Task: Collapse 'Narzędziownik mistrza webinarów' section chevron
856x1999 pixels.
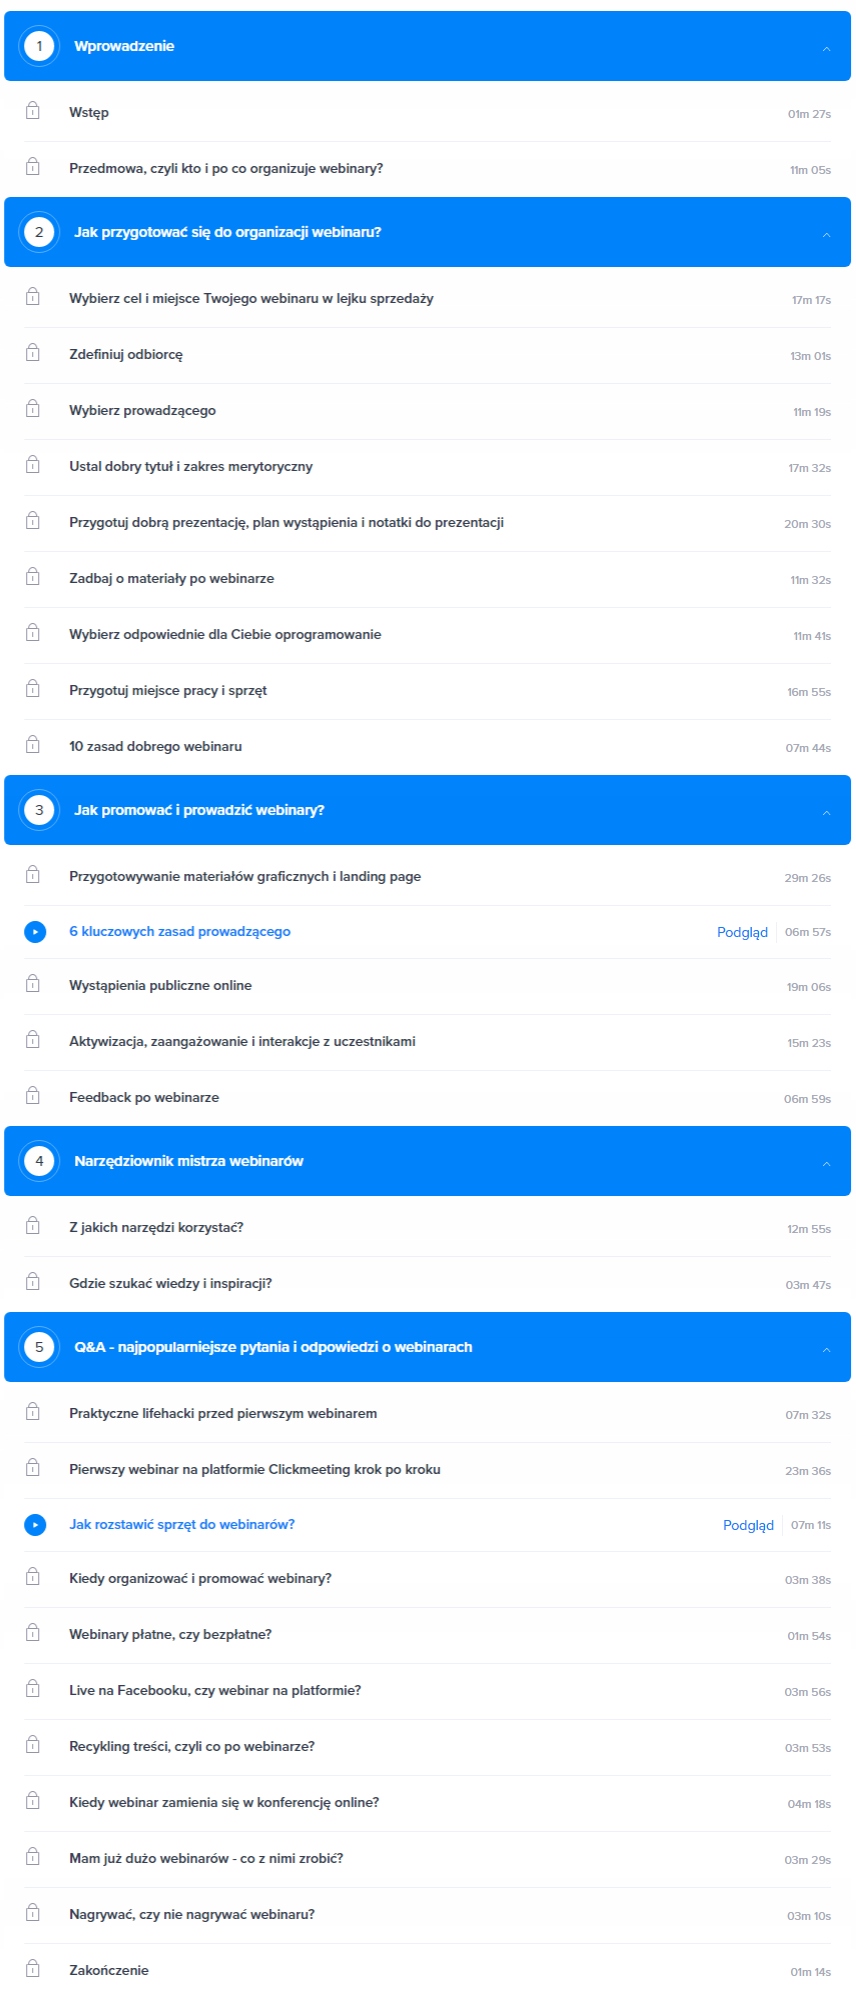Action: [x=826, y=1163]
